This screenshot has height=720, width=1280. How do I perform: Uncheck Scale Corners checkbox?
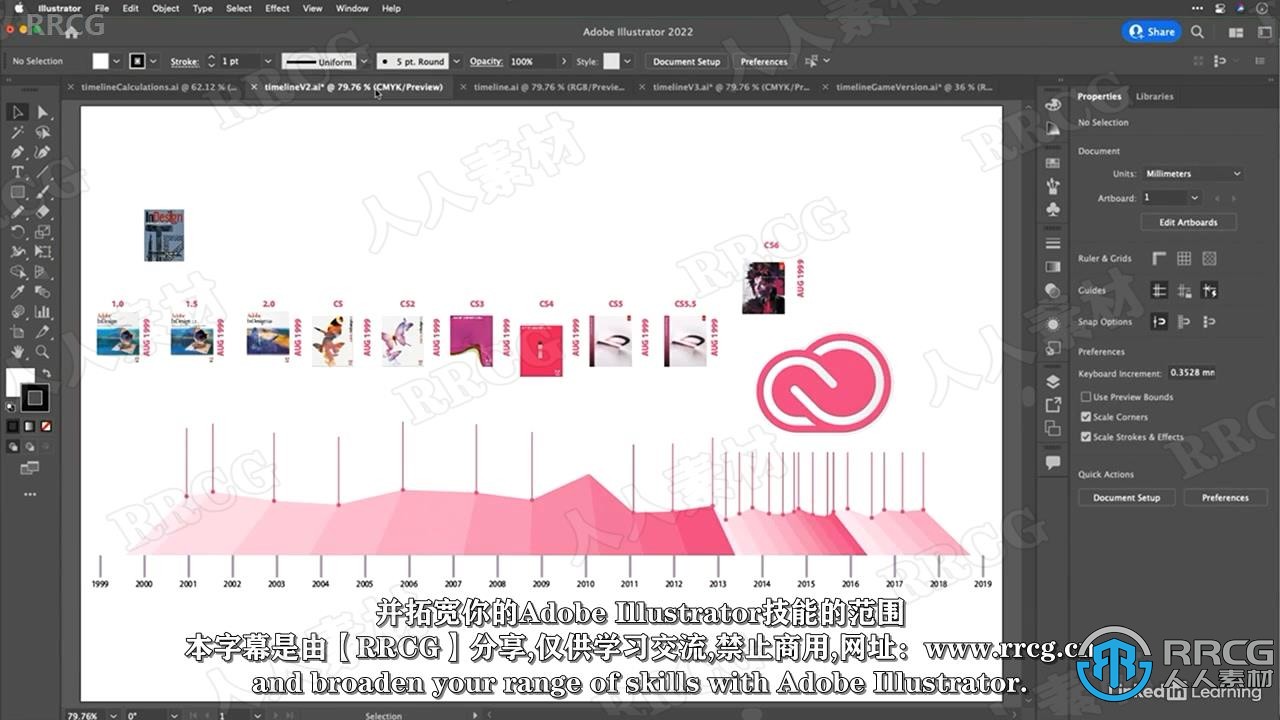click(x=1086, y=417)
